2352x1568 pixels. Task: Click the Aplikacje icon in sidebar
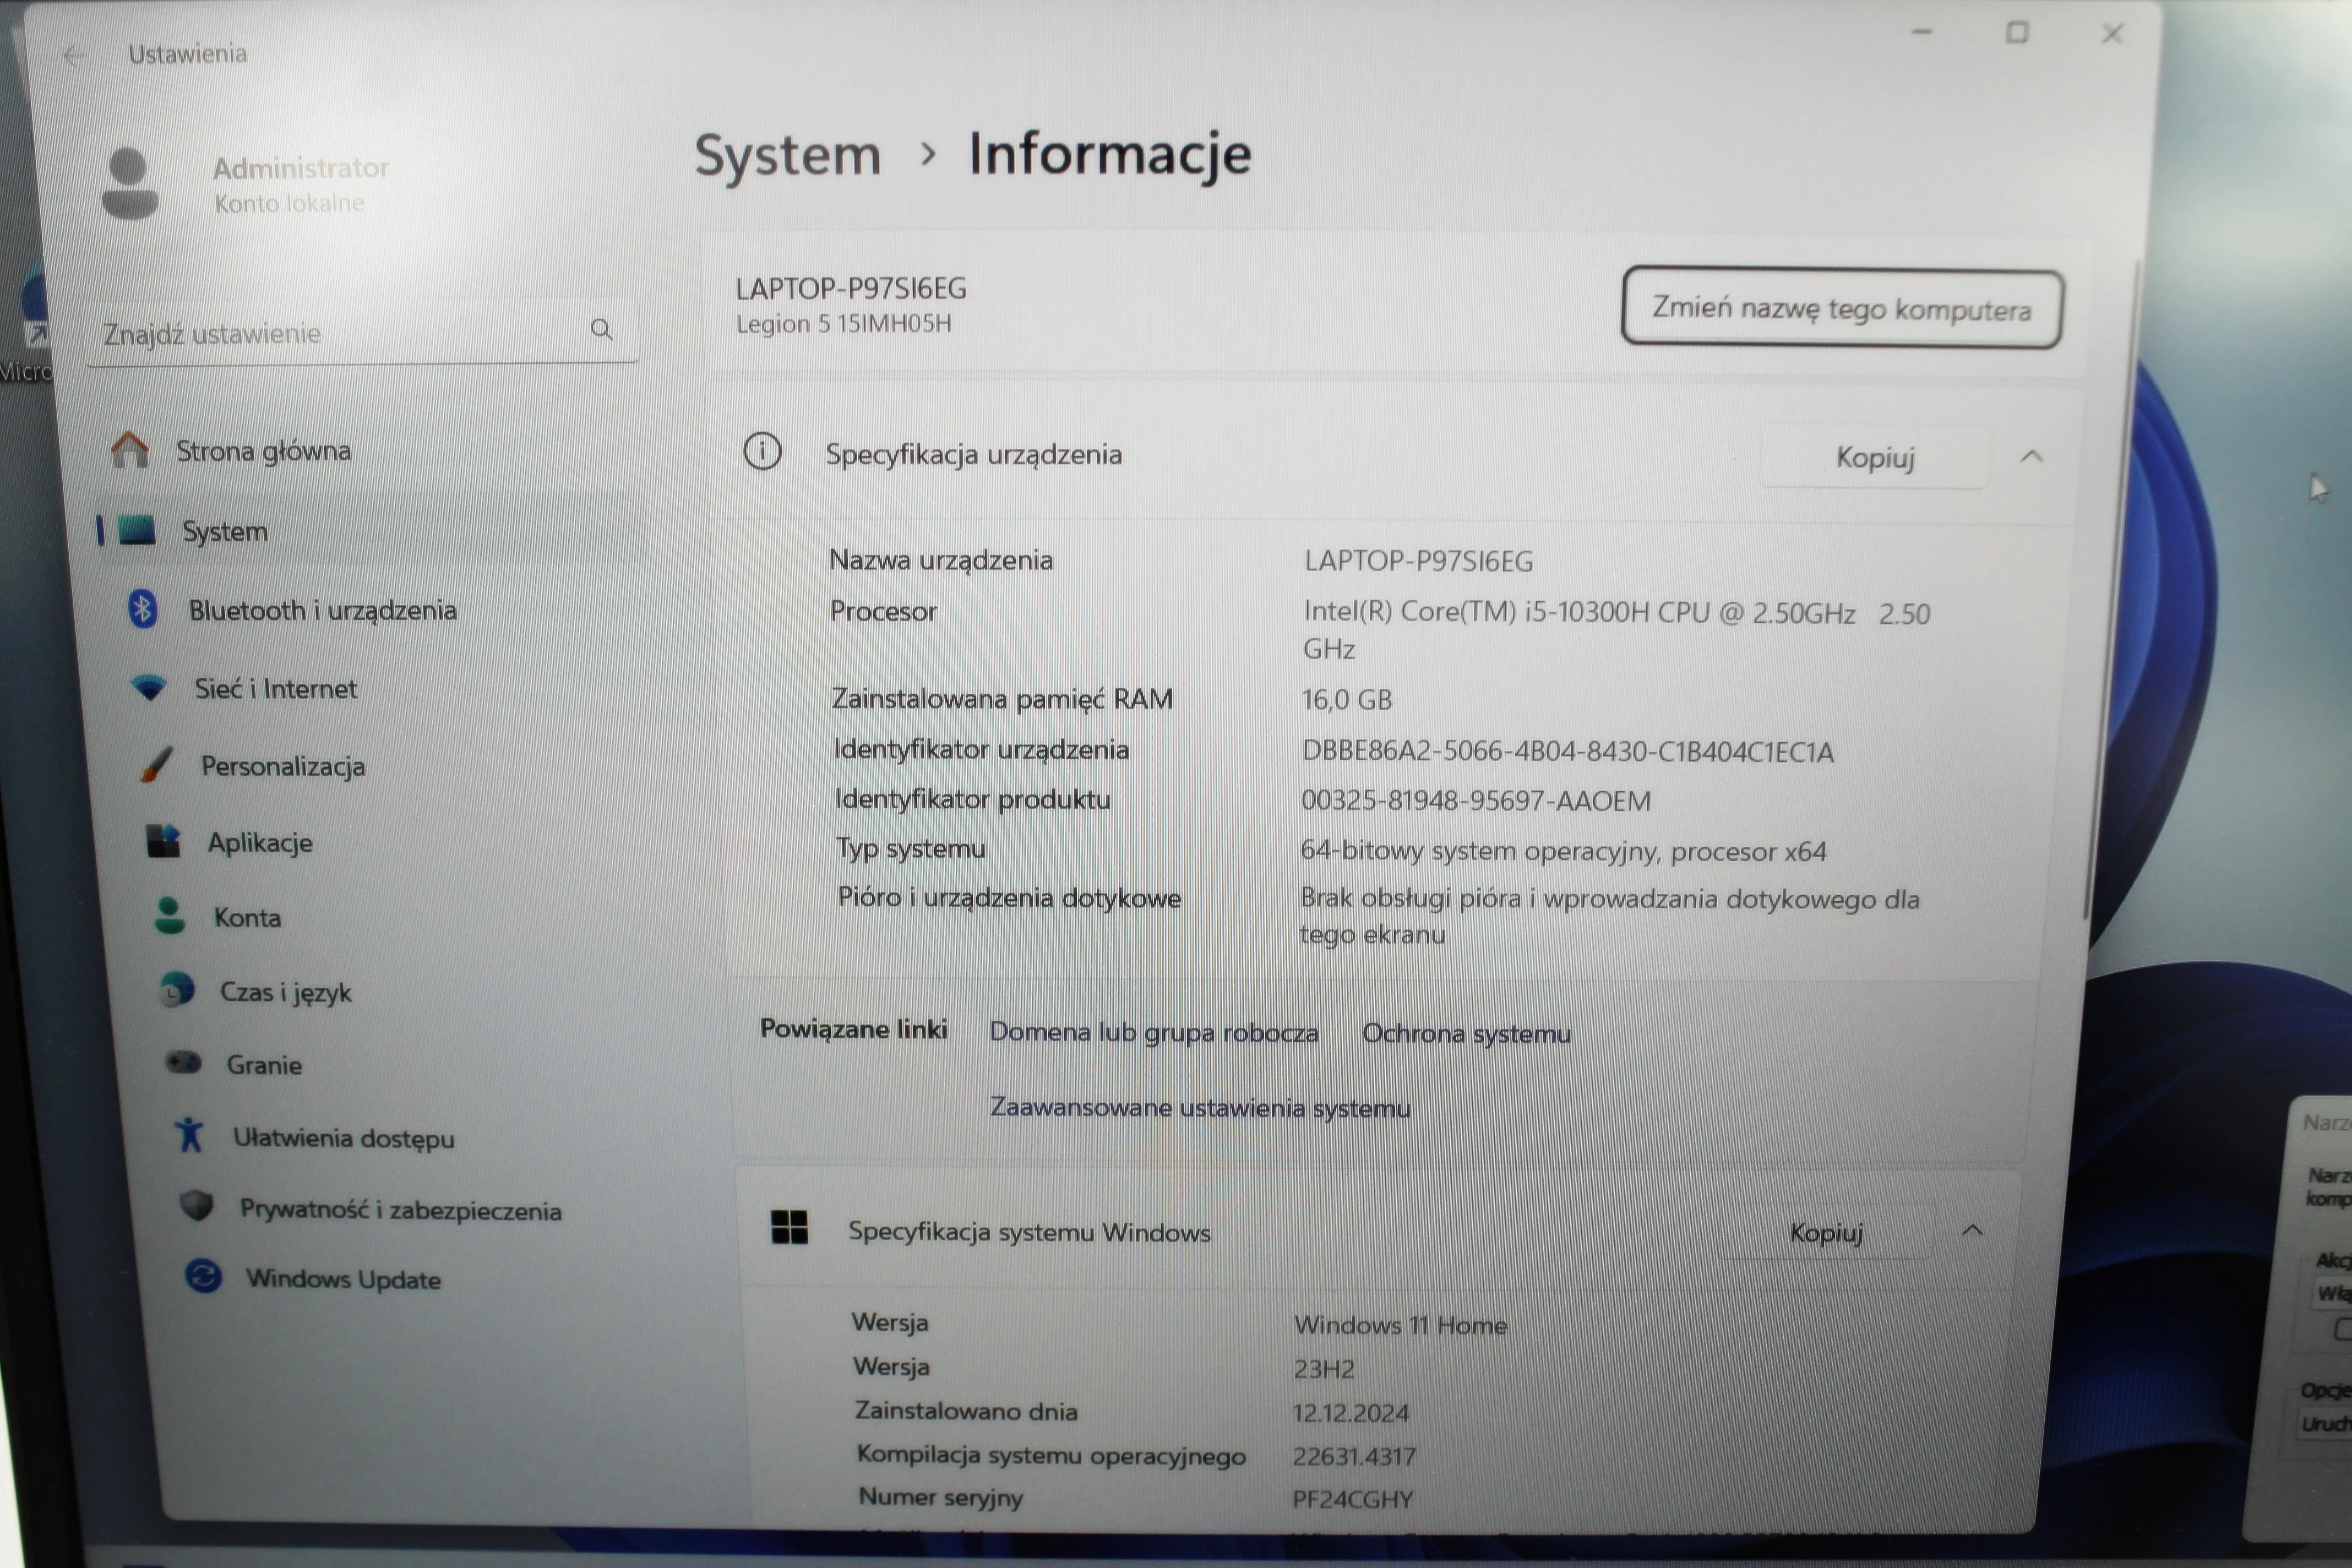tap(163, 841)
